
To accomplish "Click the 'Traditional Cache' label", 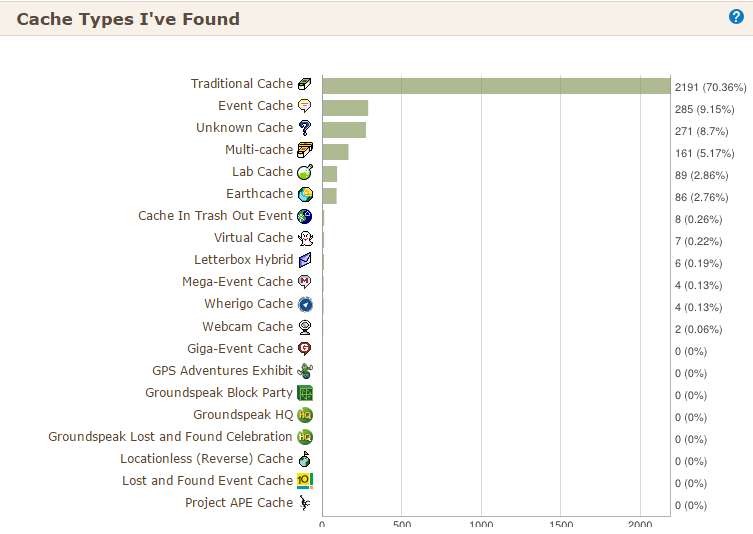I will (242, 84).
